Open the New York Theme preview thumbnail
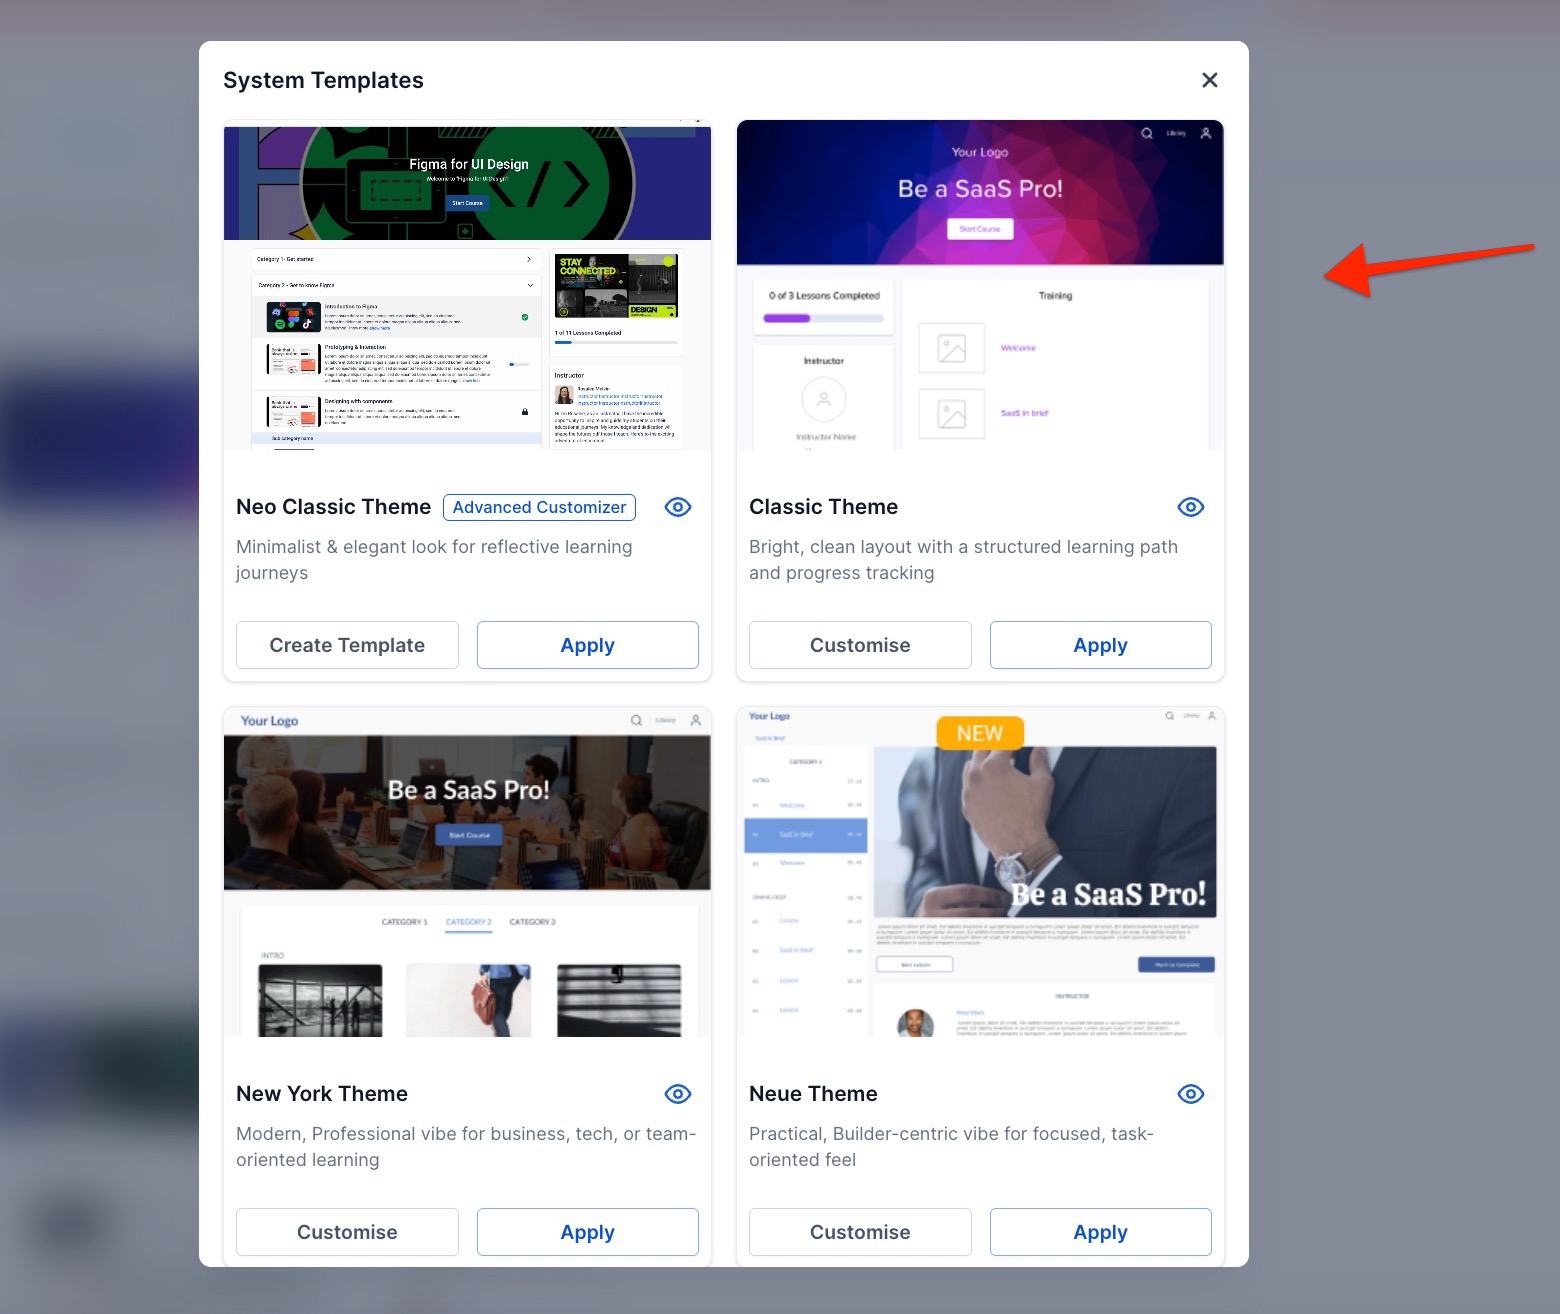This screenshot has width=1560, height=1314. [467, 872]
